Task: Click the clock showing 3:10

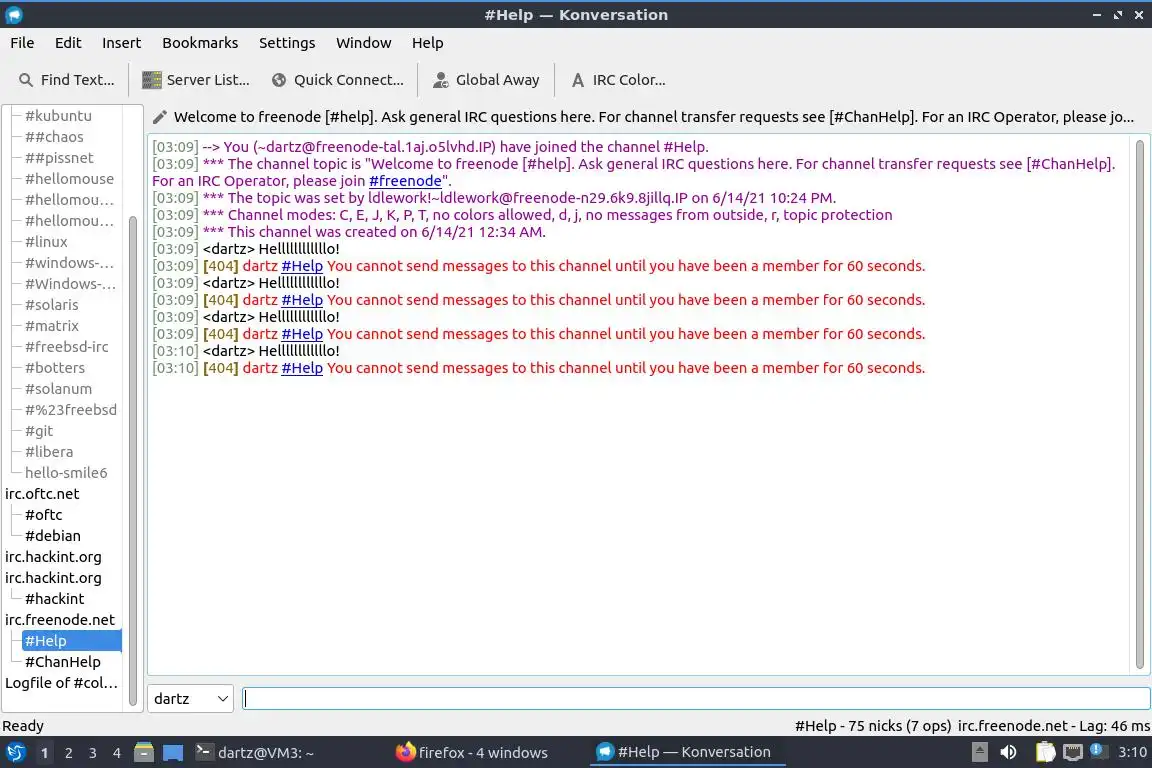Action: [1132, 752]
